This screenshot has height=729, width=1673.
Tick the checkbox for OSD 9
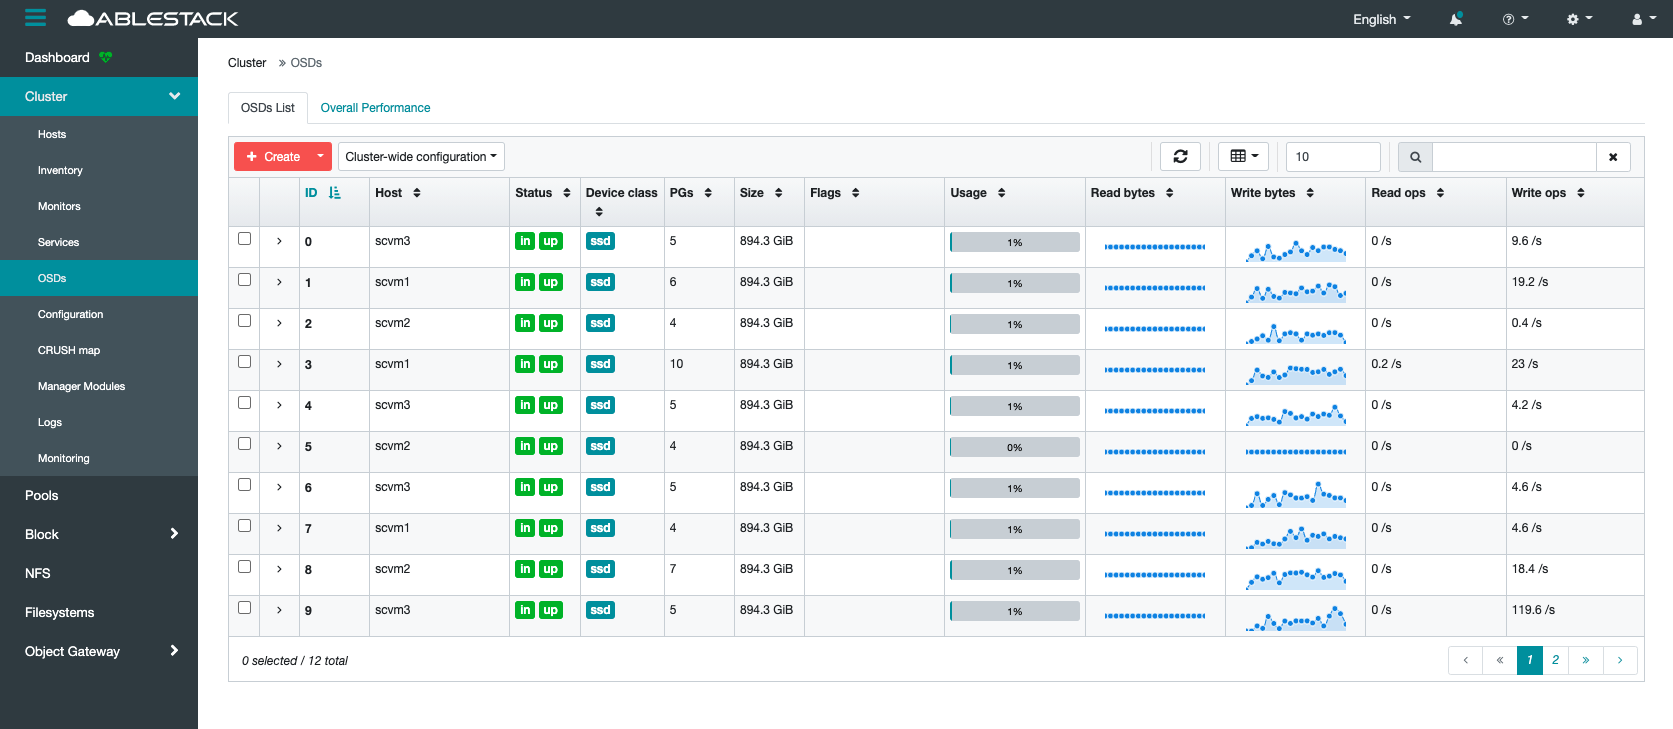(244, 608)
